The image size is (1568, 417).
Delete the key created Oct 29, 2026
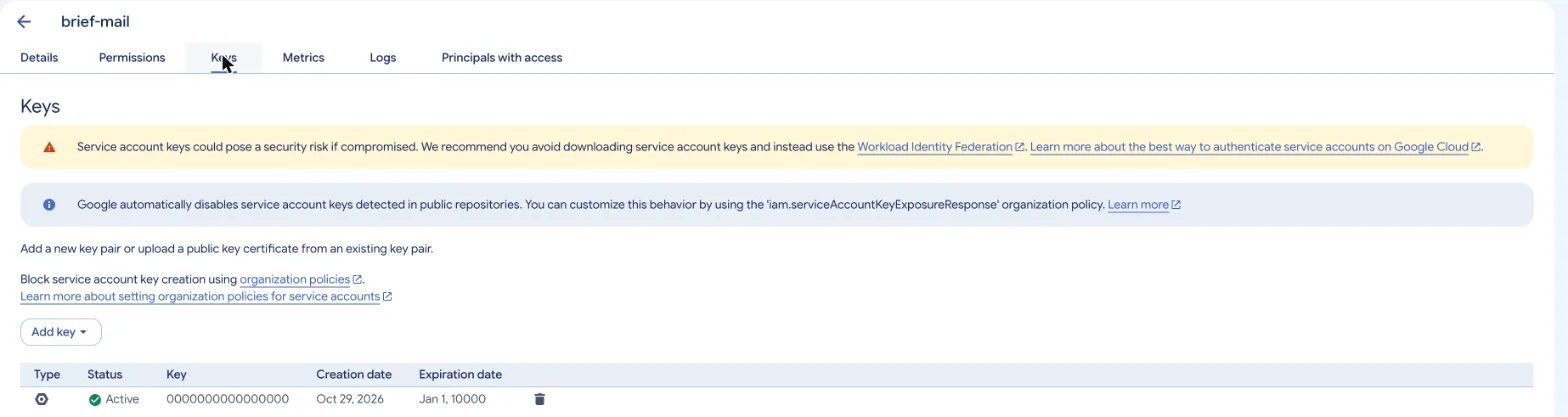coord(540,399)
